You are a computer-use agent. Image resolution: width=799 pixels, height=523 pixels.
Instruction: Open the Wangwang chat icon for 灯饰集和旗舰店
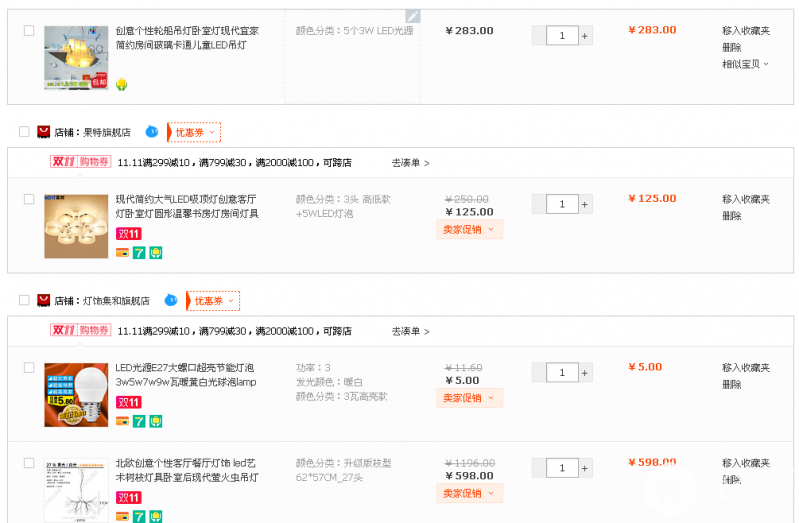[171, 300]
